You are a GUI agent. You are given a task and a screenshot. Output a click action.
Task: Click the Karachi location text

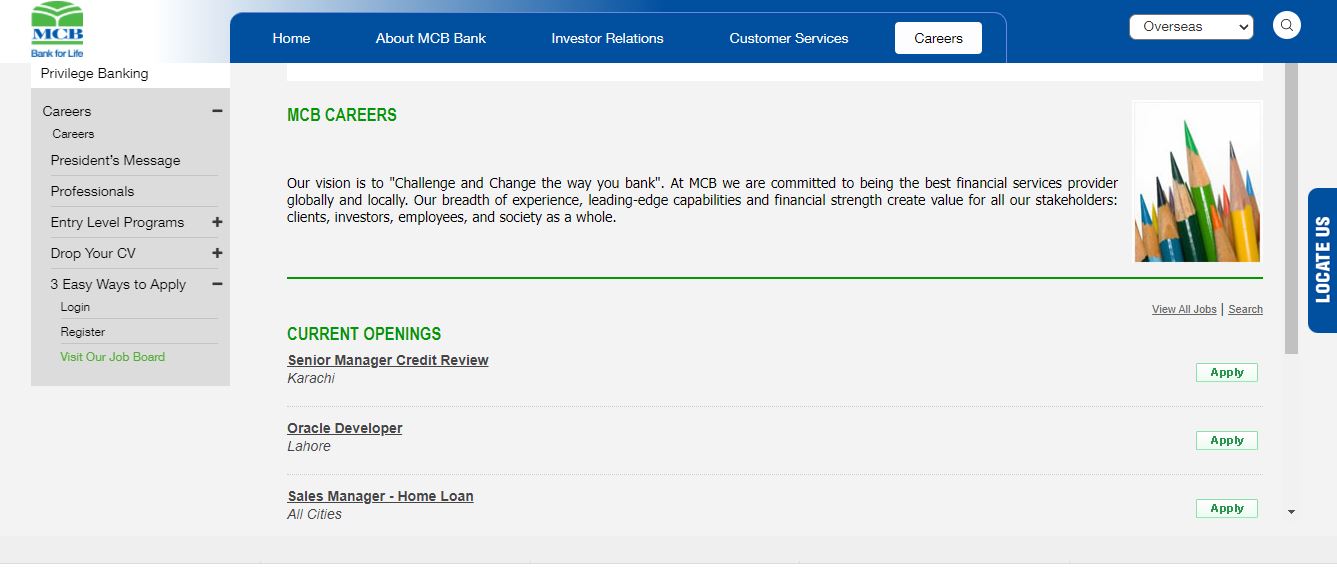click(311, 379)
